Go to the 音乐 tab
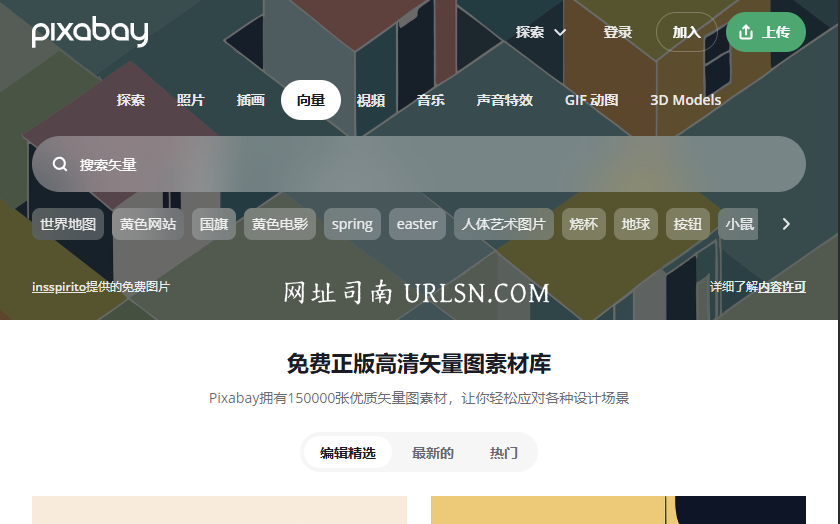The height and width of the screenshot is (524, 840). (x=431, y=100)
